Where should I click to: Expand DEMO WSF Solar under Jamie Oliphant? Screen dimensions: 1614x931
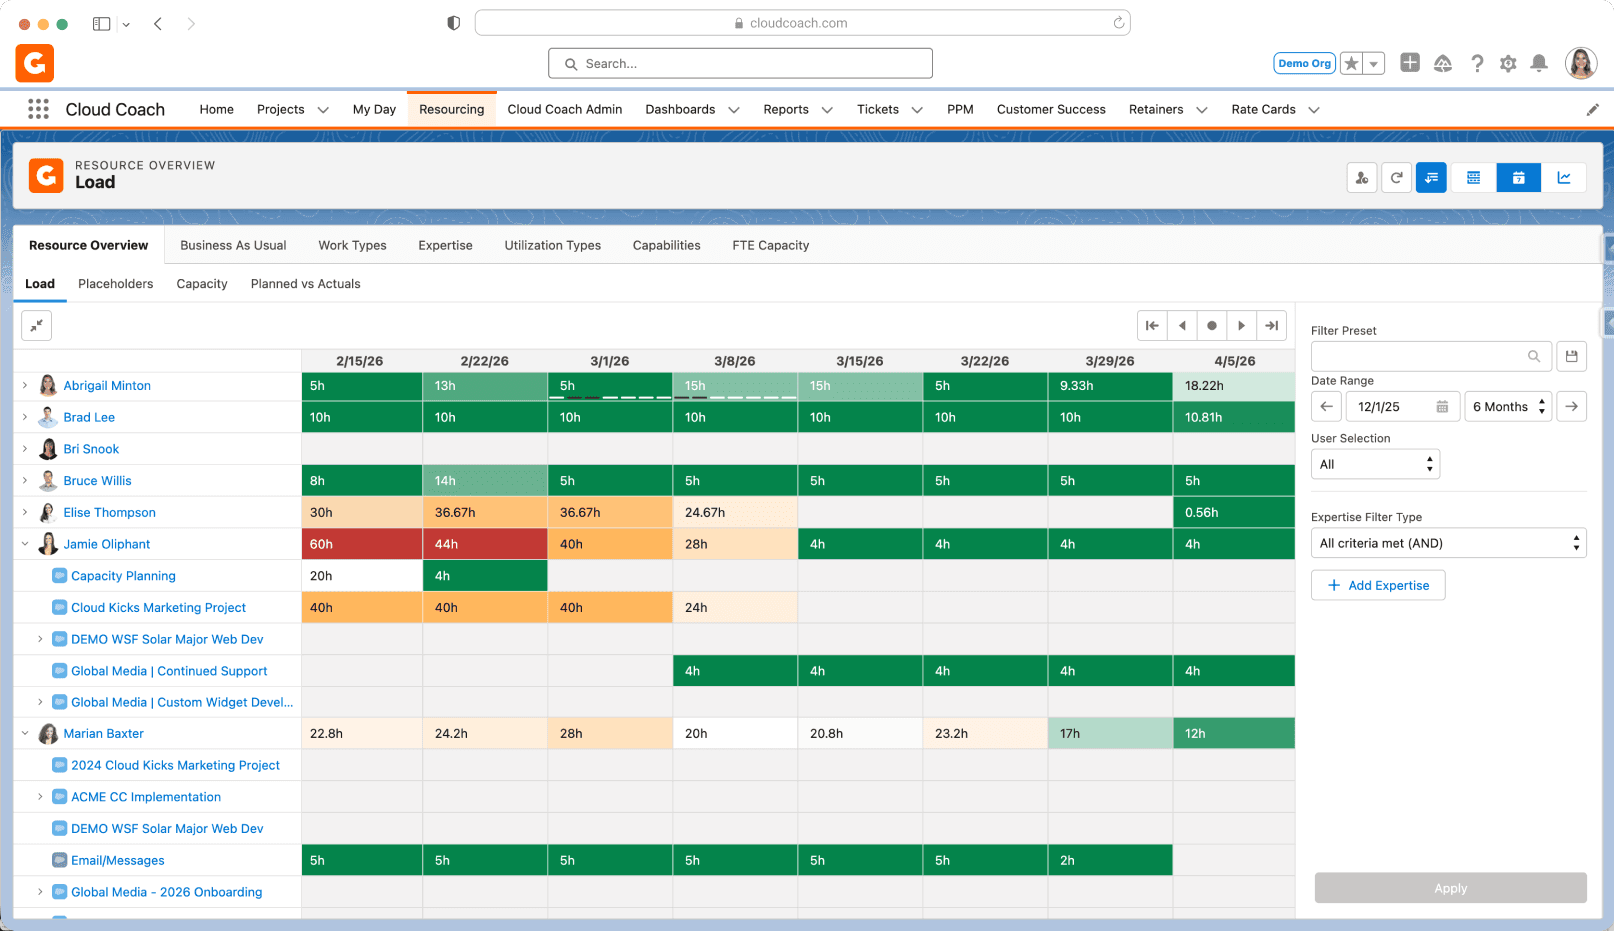pyautogui.click(x=40, y=639)
